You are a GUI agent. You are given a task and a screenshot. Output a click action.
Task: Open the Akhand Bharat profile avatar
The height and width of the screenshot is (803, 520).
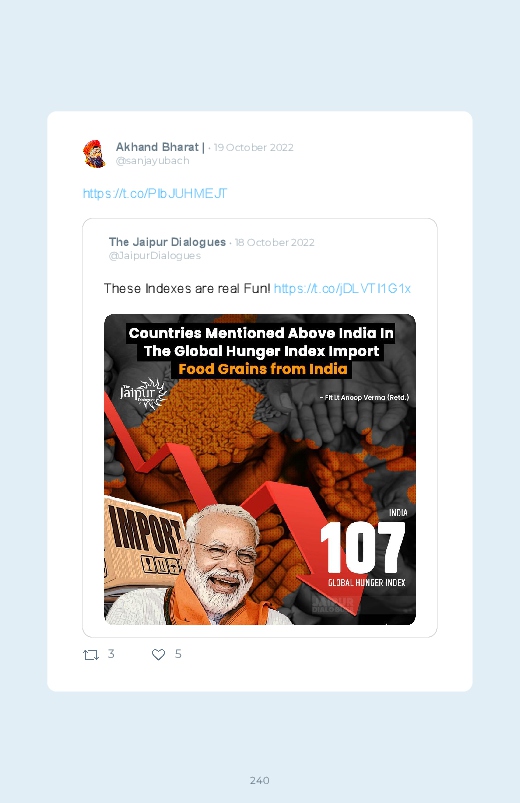(94, 154)
